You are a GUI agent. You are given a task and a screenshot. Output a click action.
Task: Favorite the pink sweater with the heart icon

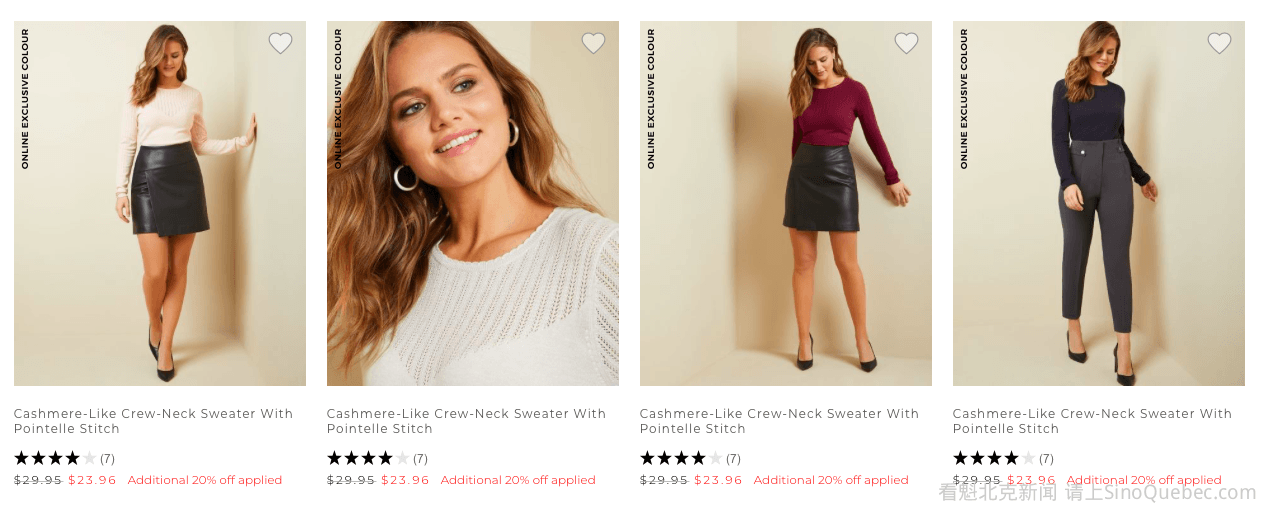click(x=280, y=43)
